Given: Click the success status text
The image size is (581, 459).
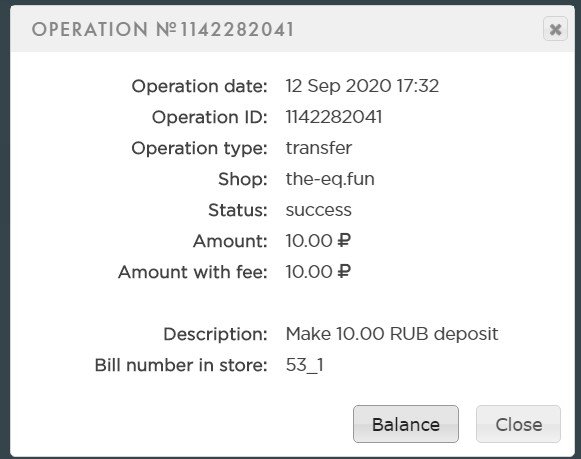Looking at the screenshot, I should [x=319, y=210].
